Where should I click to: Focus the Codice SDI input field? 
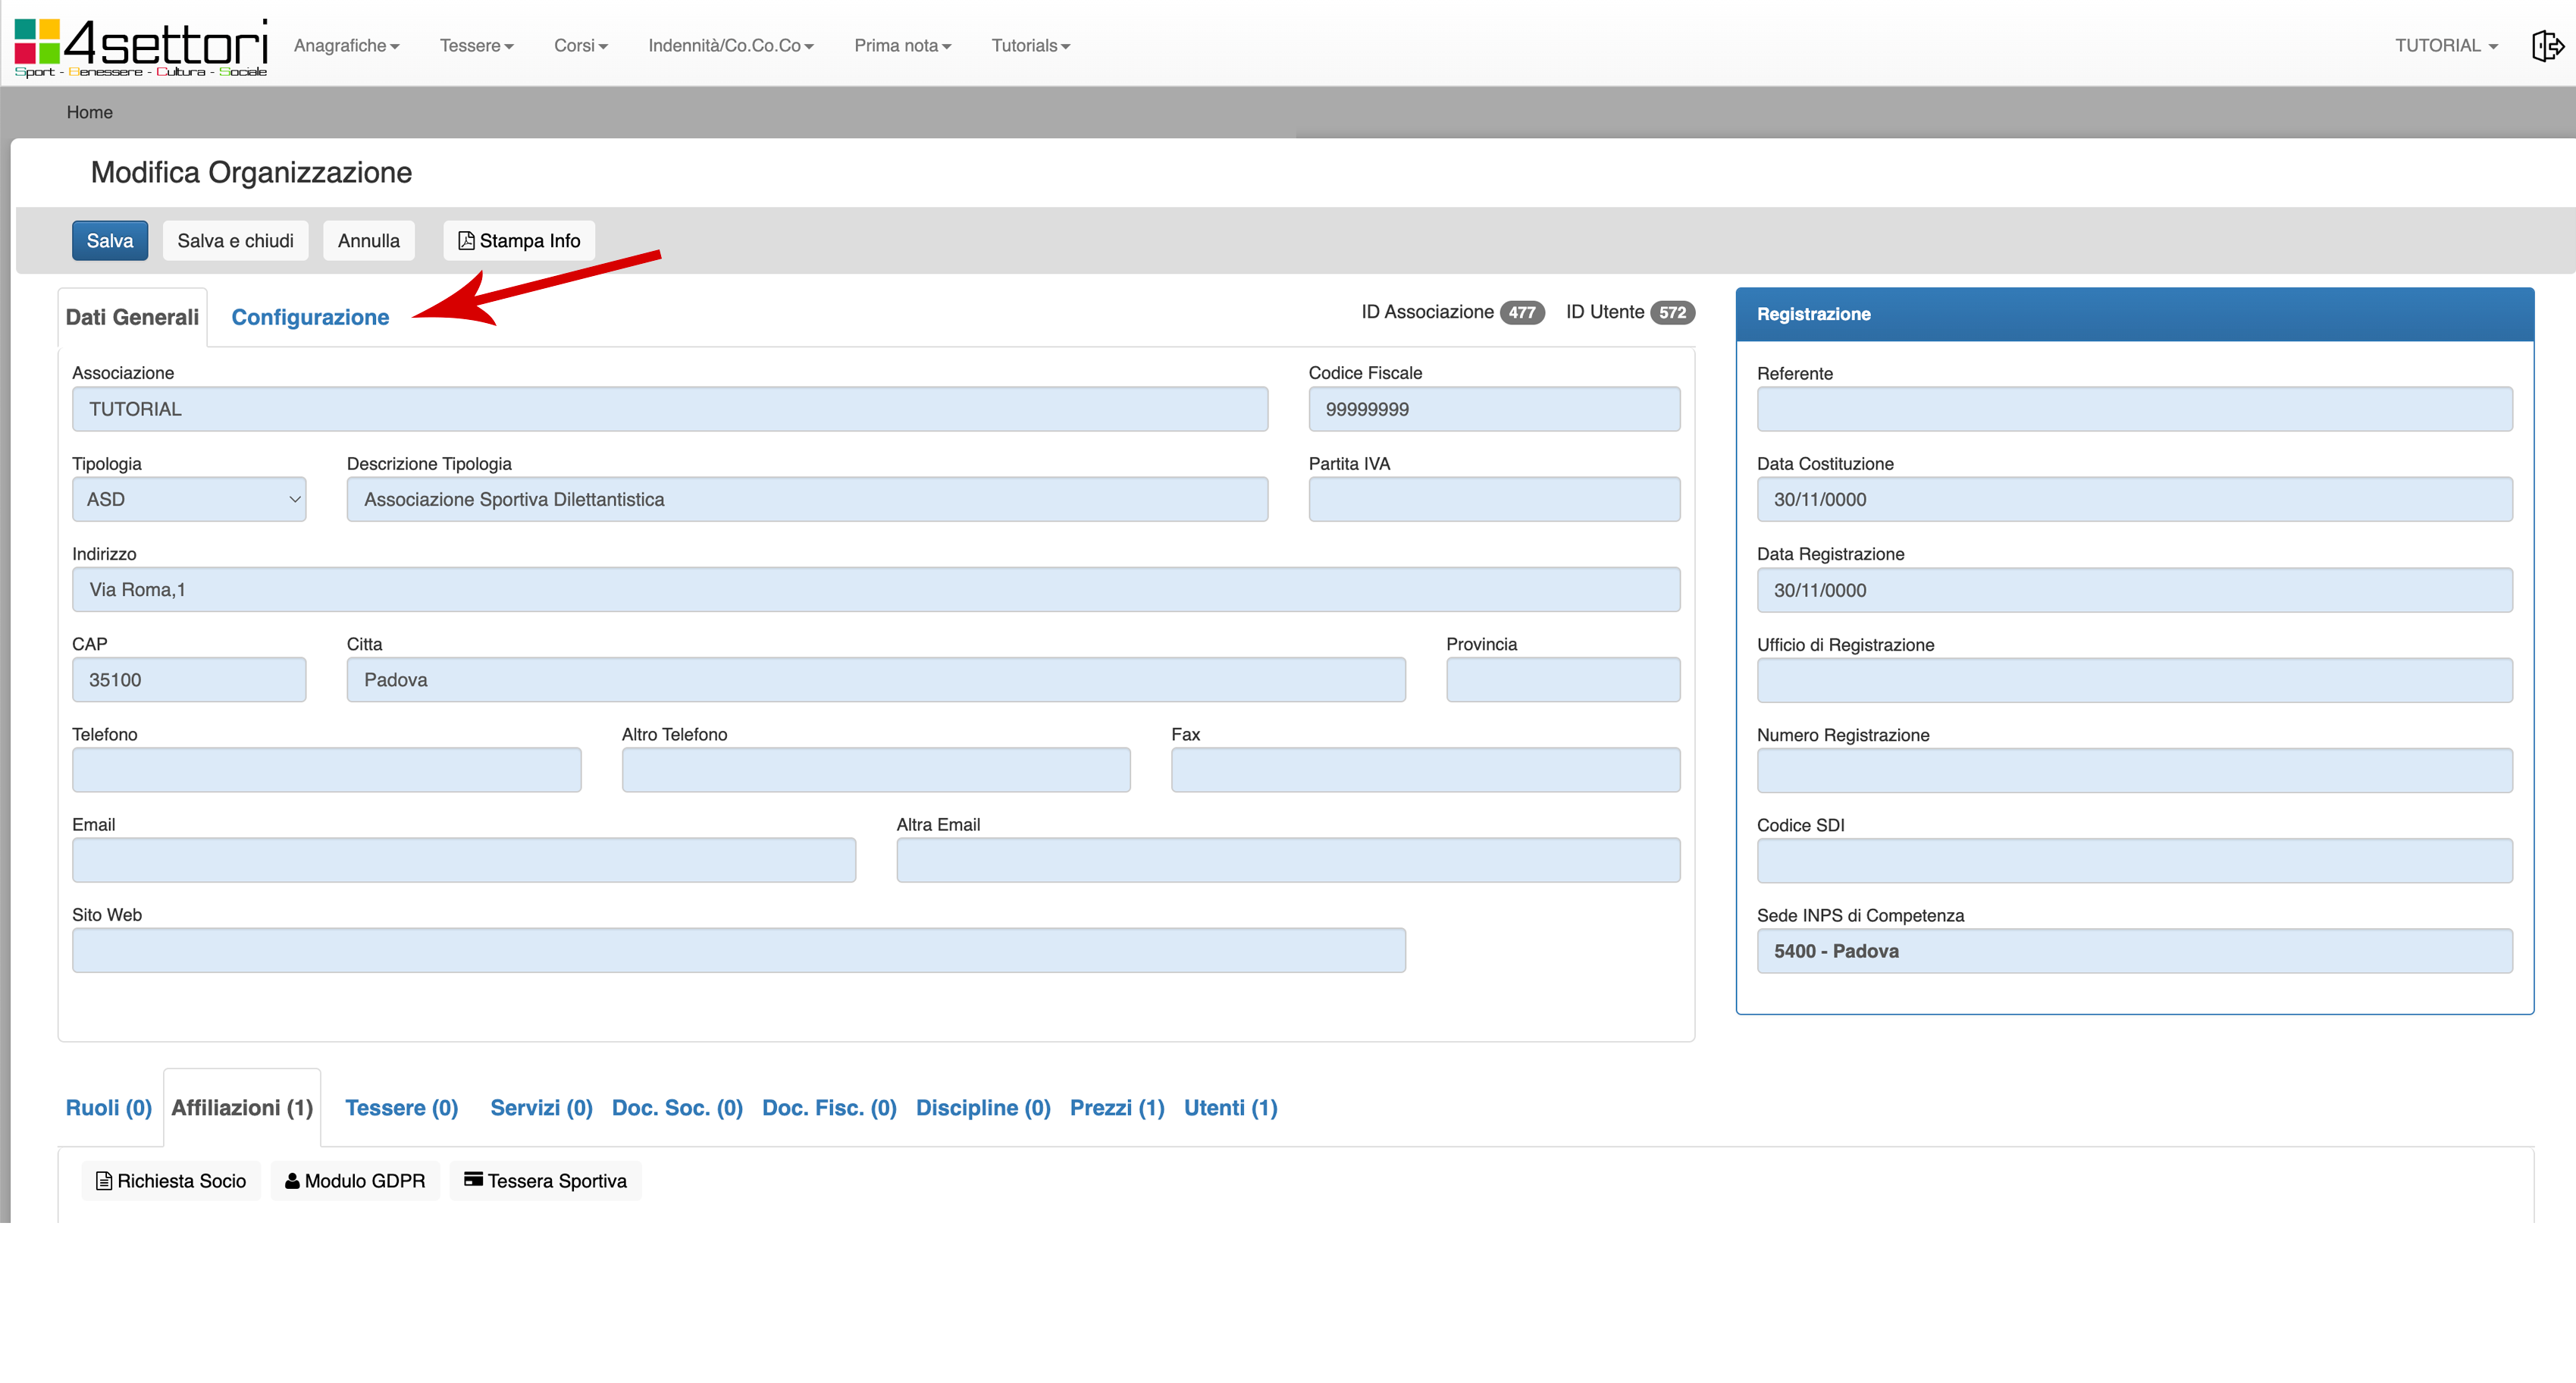coord(2134,861)
